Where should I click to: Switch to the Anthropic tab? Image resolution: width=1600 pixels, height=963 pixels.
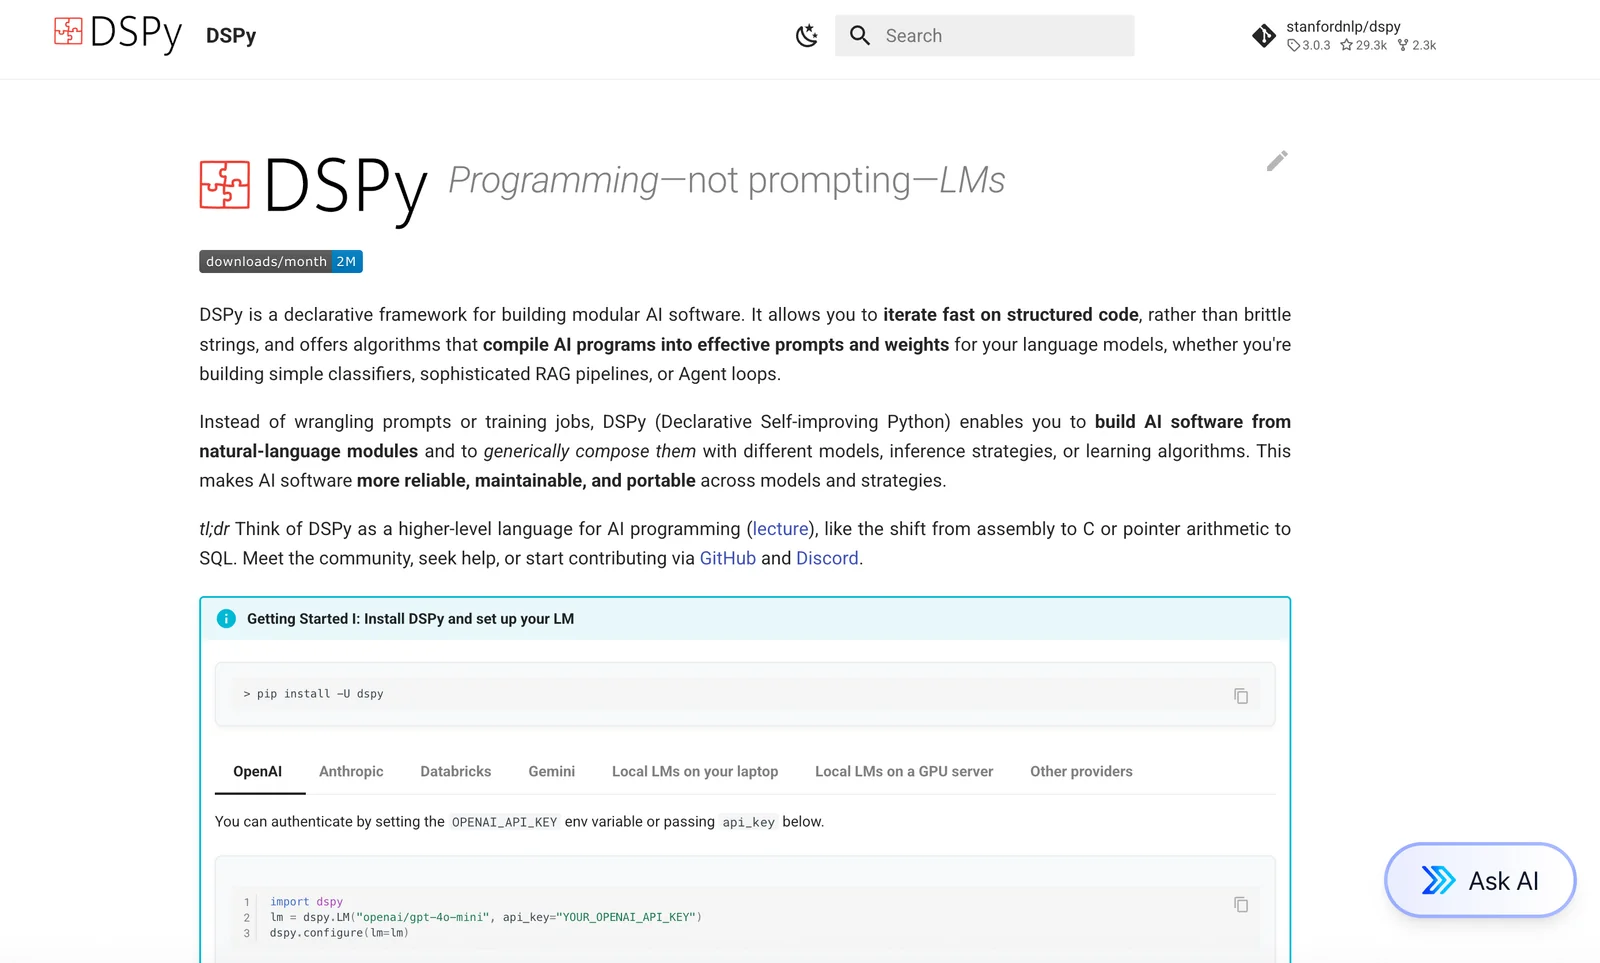click(351, 771)
